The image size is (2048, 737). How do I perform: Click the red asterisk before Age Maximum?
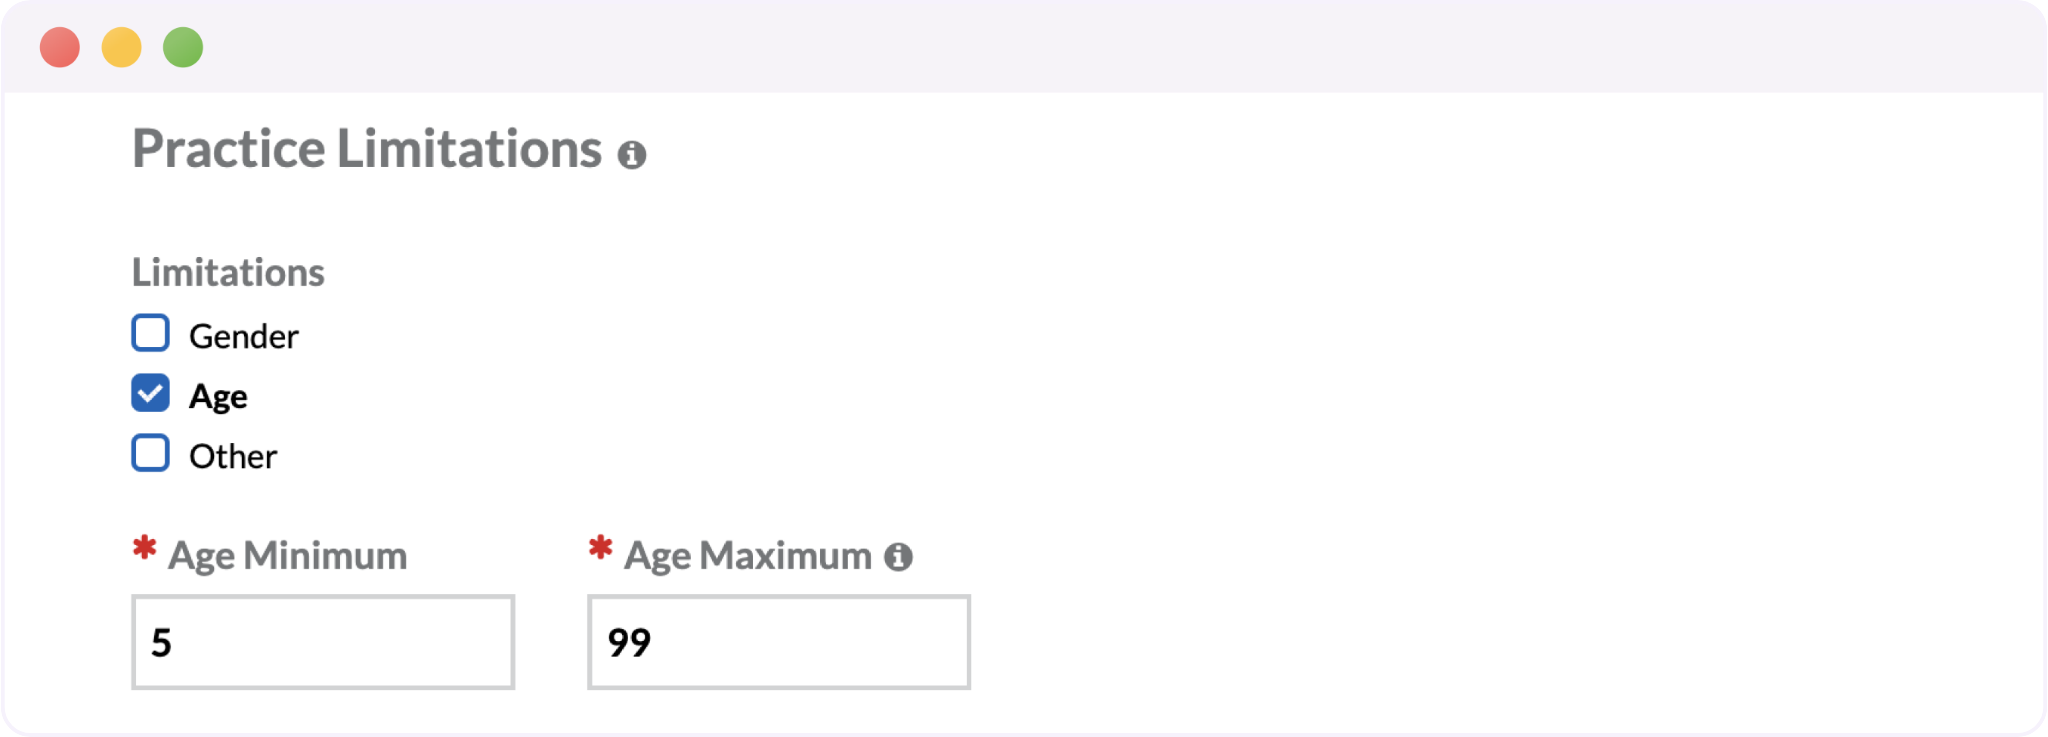point(600,547)
